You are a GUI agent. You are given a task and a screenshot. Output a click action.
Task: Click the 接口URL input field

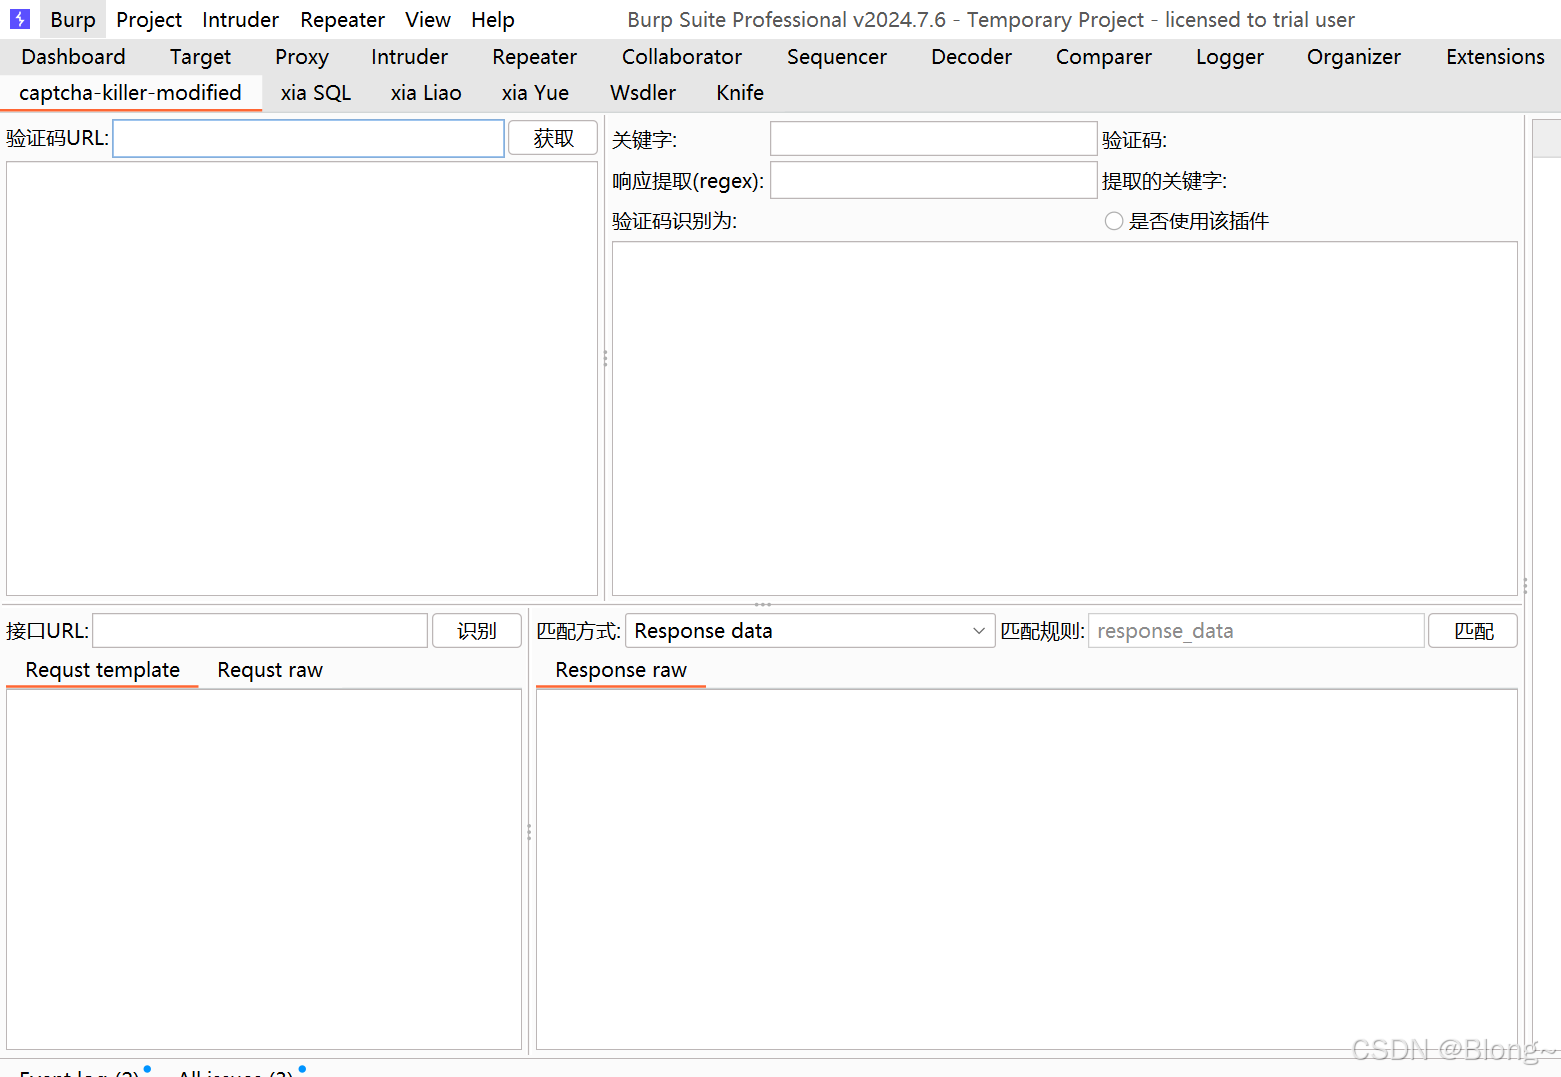[x=260, y=631]
